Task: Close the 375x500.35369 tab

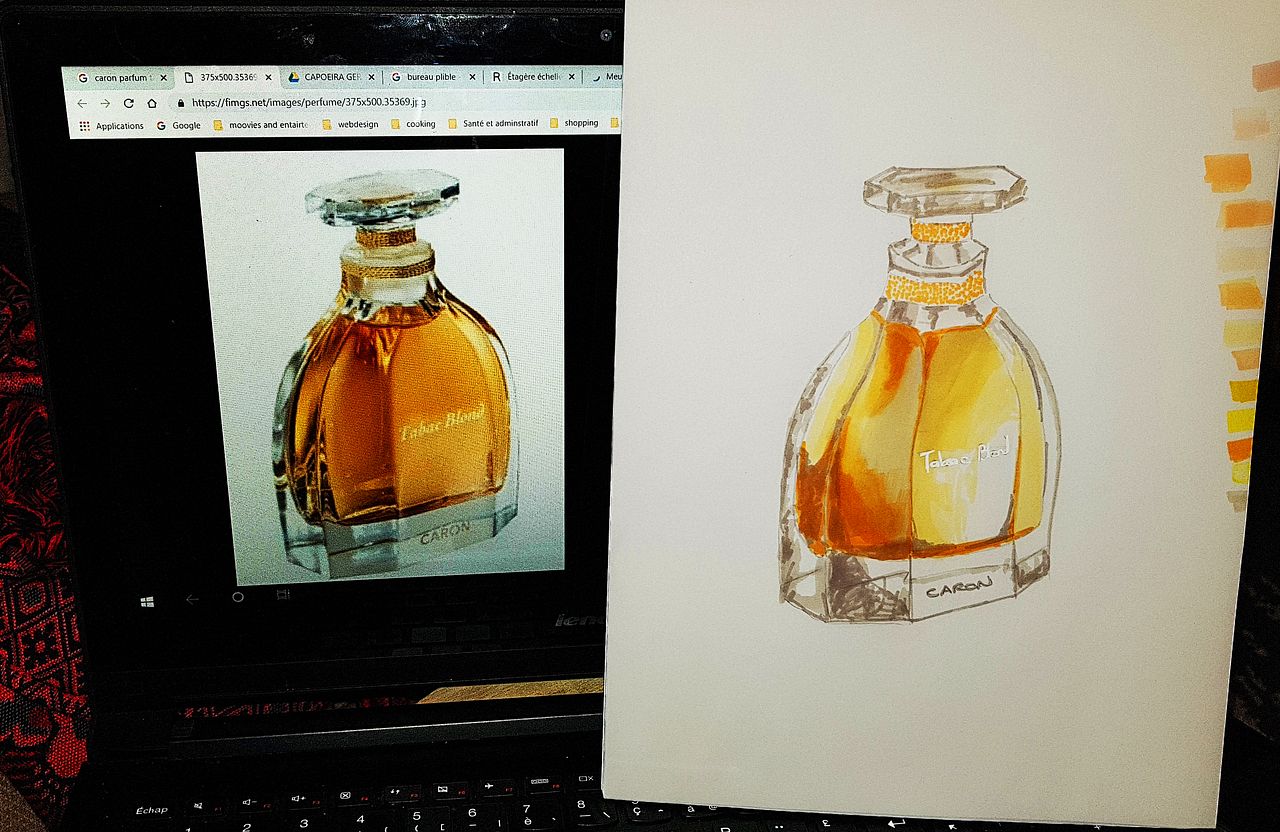Action: [x=268, y=77]
